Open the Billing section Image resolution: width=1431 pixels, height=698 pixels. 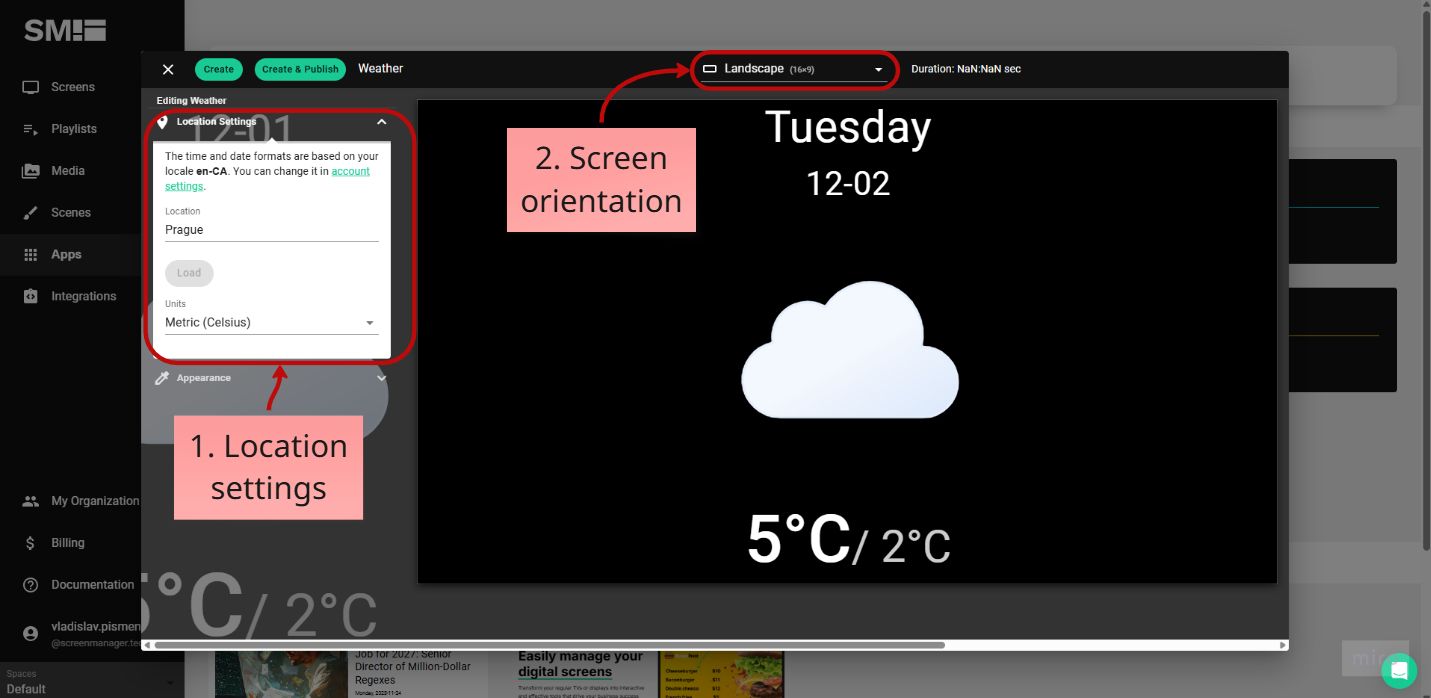click(67, 542)
